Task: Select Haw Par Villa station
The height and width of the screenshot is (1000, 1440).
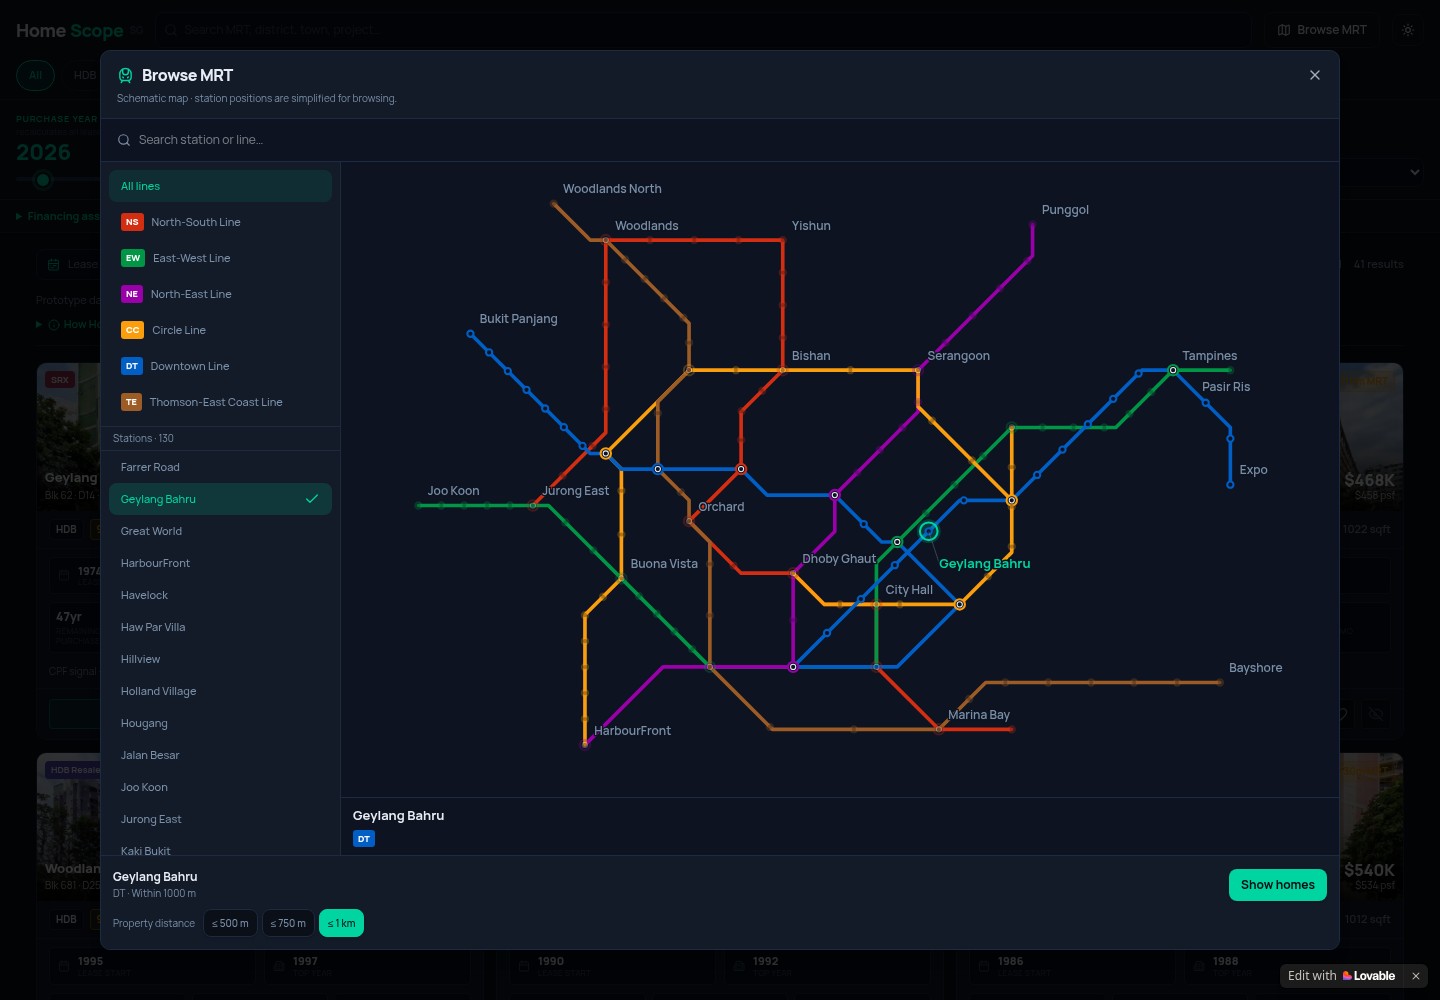Action: [x=220, y=627]
